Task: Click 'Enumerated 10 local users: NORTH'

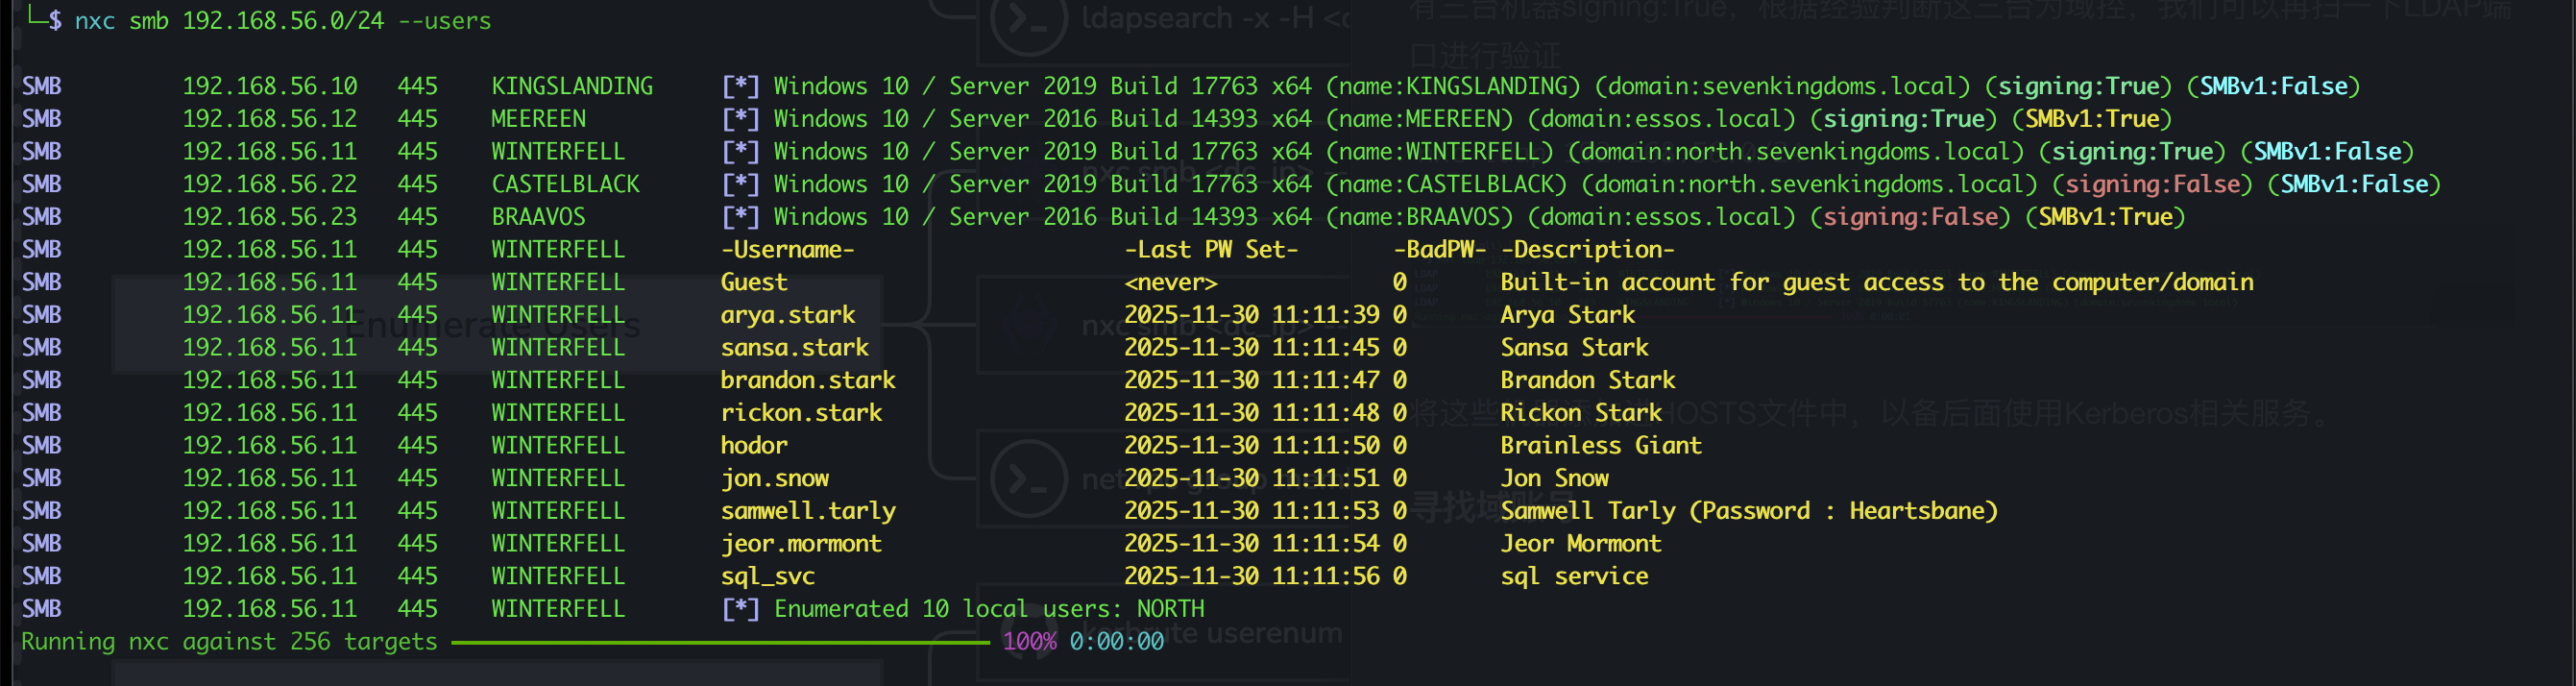Action: [x=989, y=609]
